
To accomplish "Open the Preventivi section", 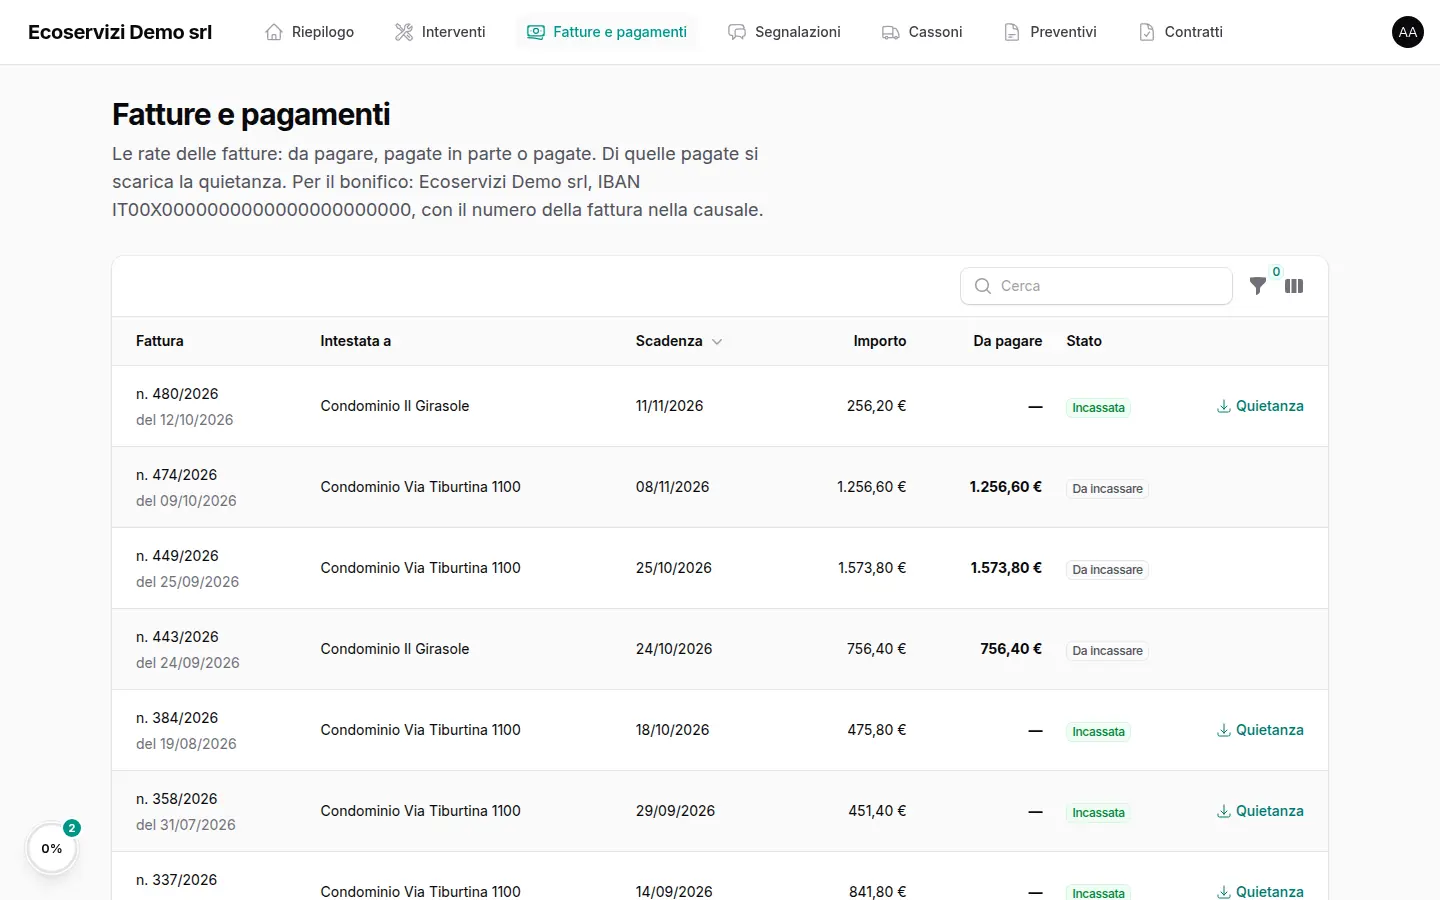I will [x=1050, y=32].
